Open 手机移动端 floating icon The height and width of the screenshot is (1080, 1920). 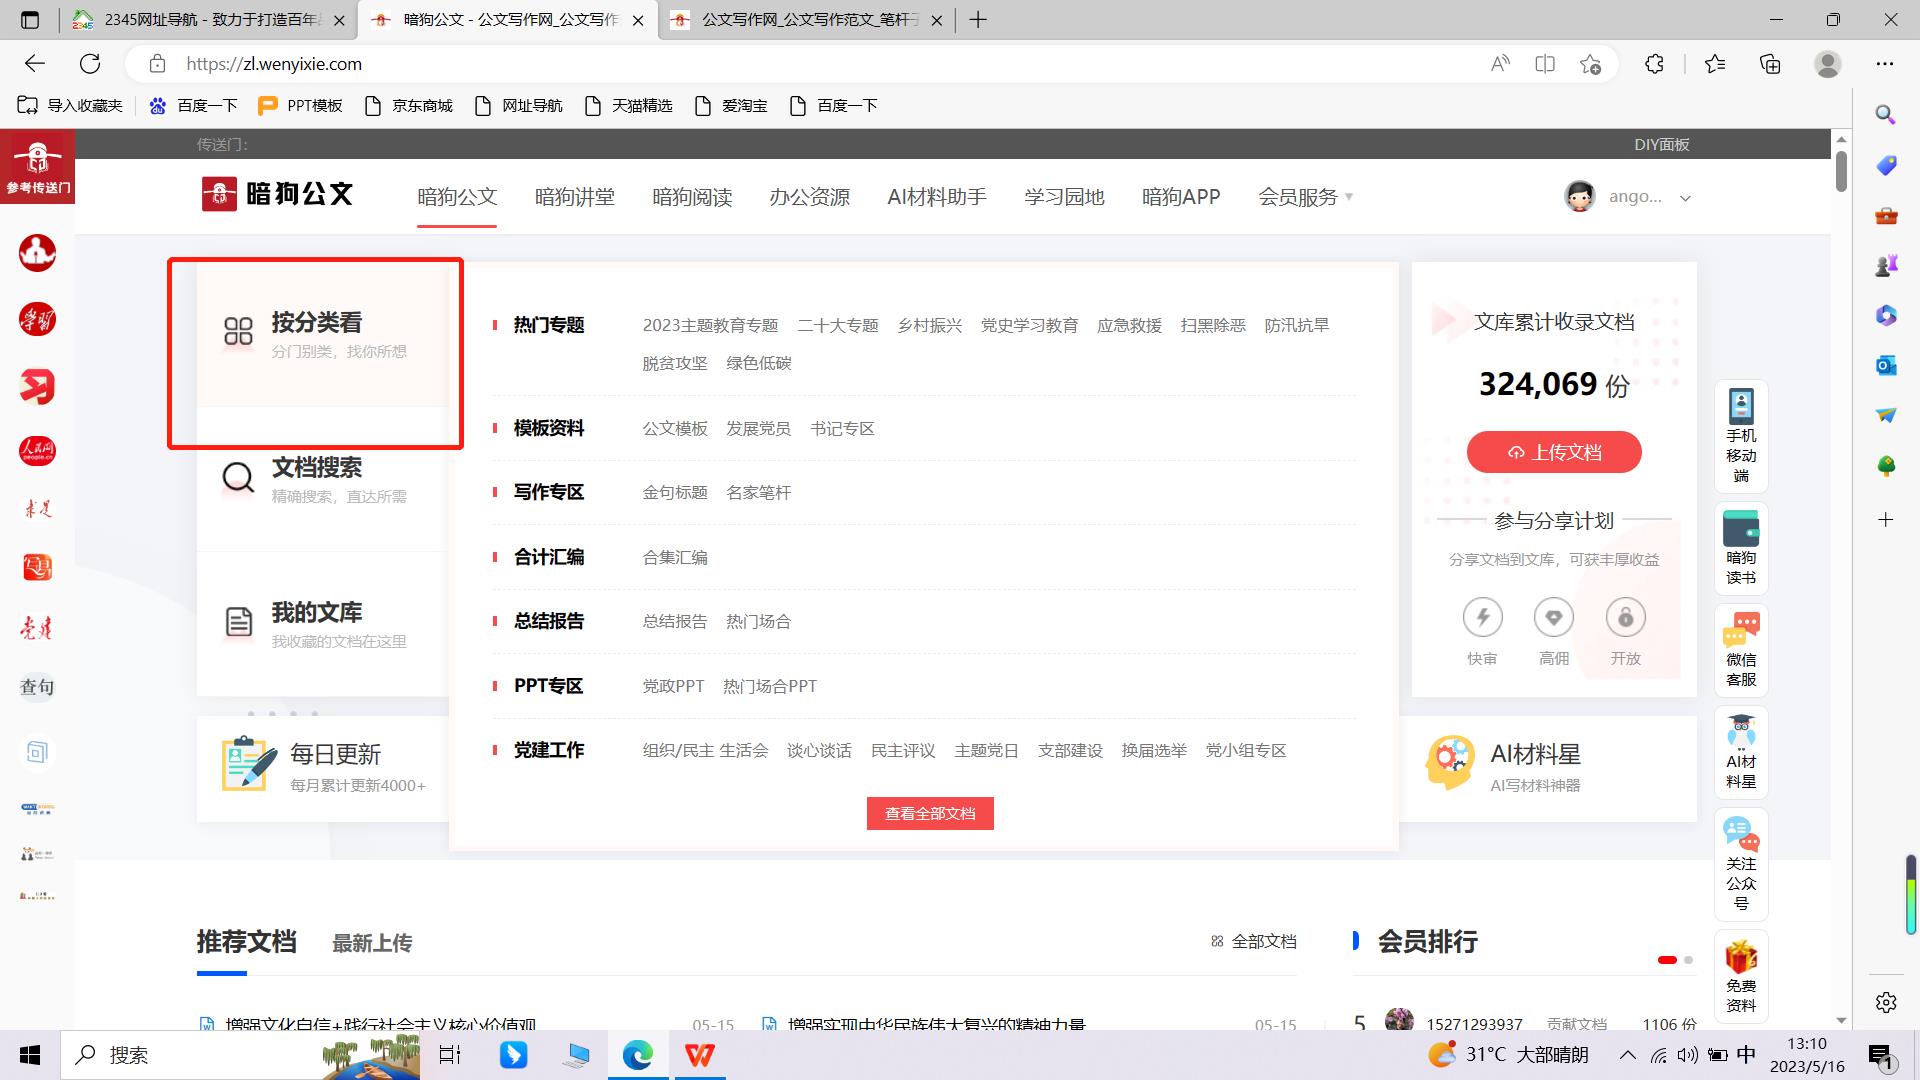click(x=1741, y=436)
